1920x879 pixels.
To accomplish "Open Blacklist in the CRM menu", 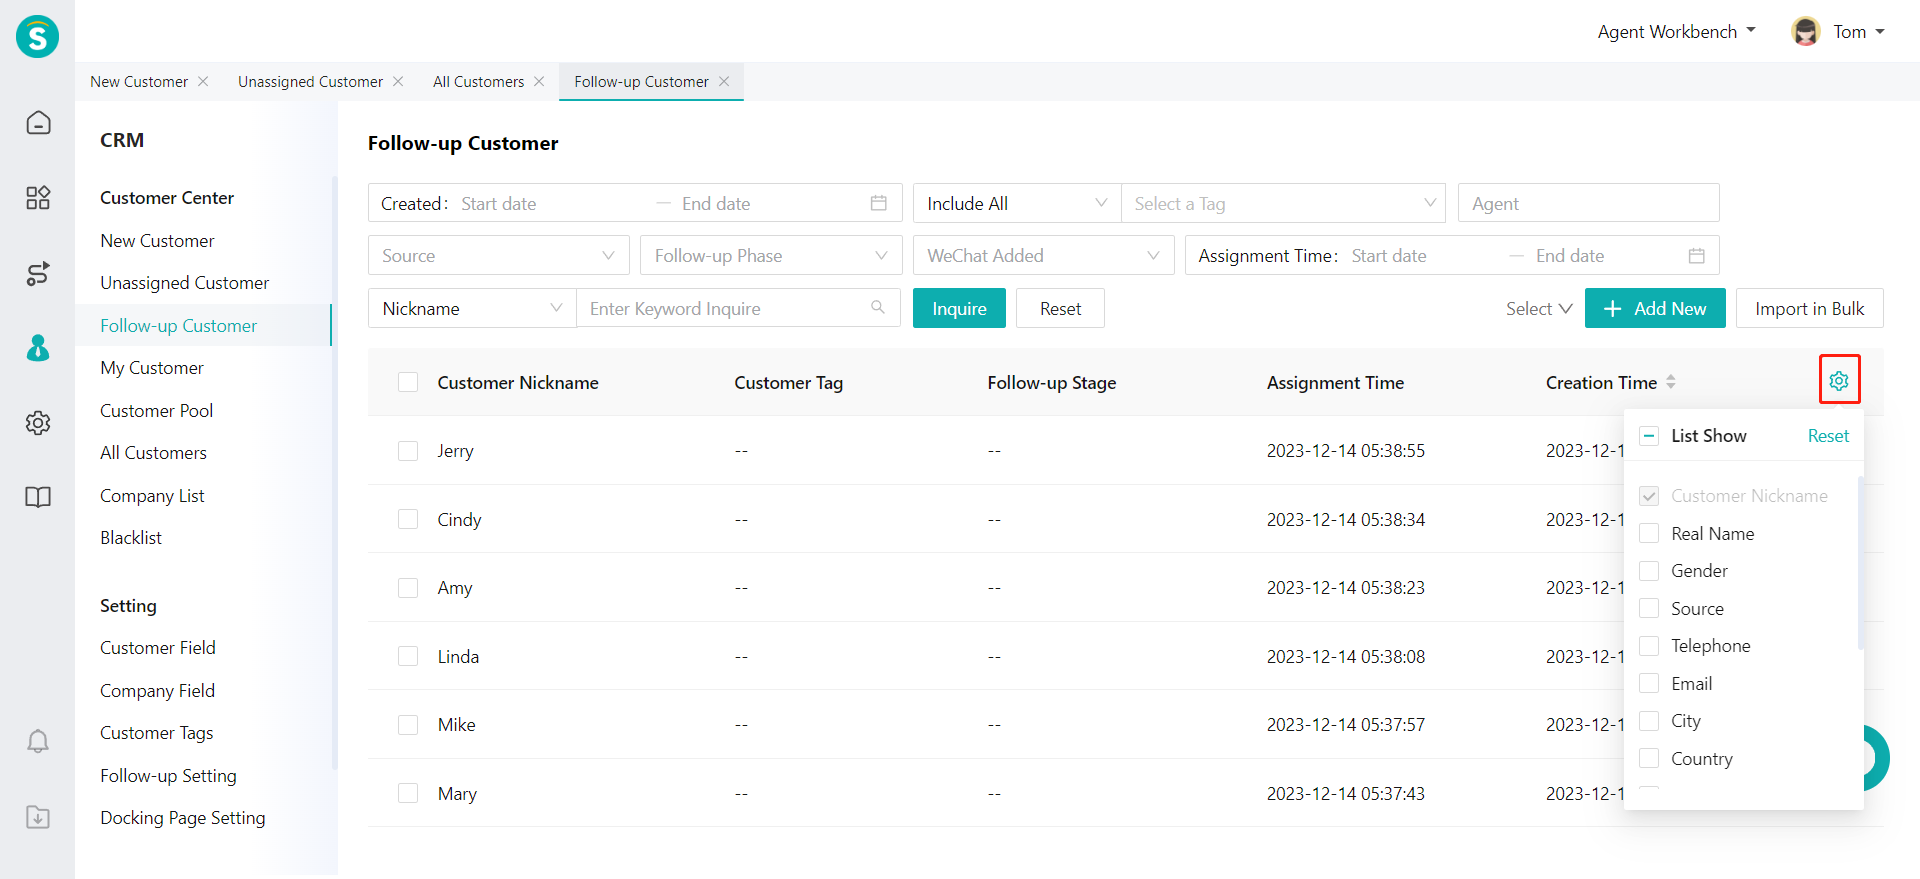I will [x=131, y=538].
